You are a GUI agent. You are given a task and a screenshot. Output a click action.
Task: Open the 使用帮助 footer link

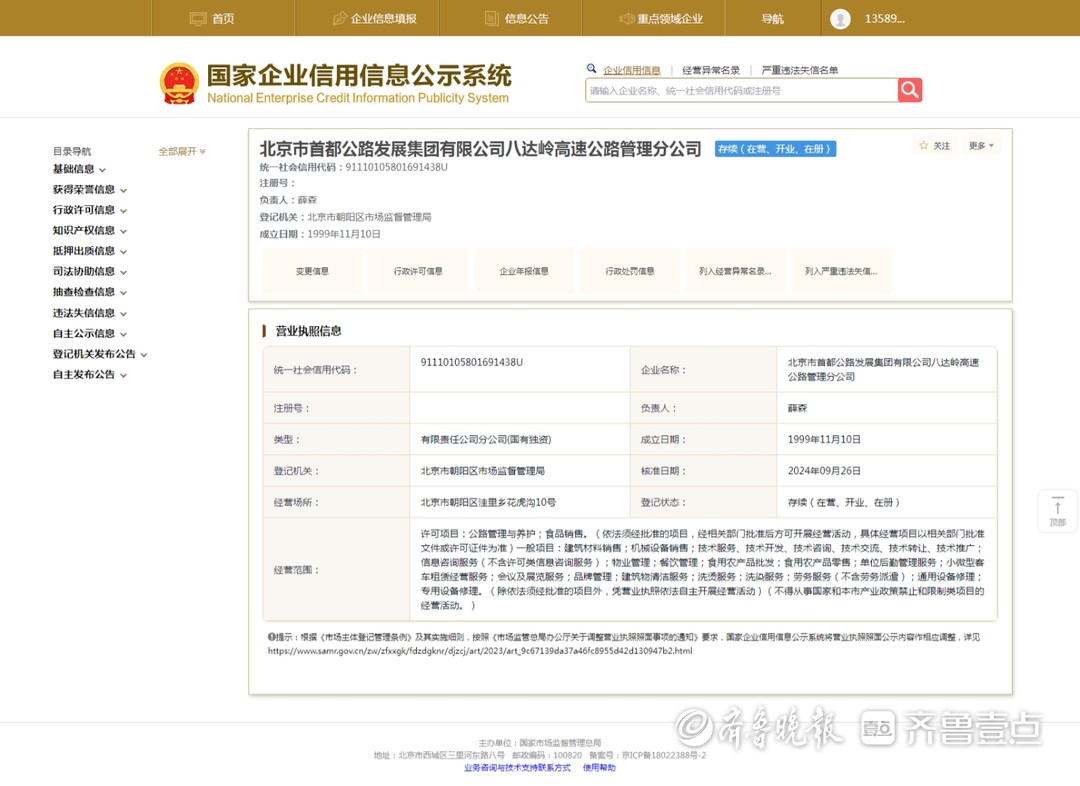(x=599, y=767)
